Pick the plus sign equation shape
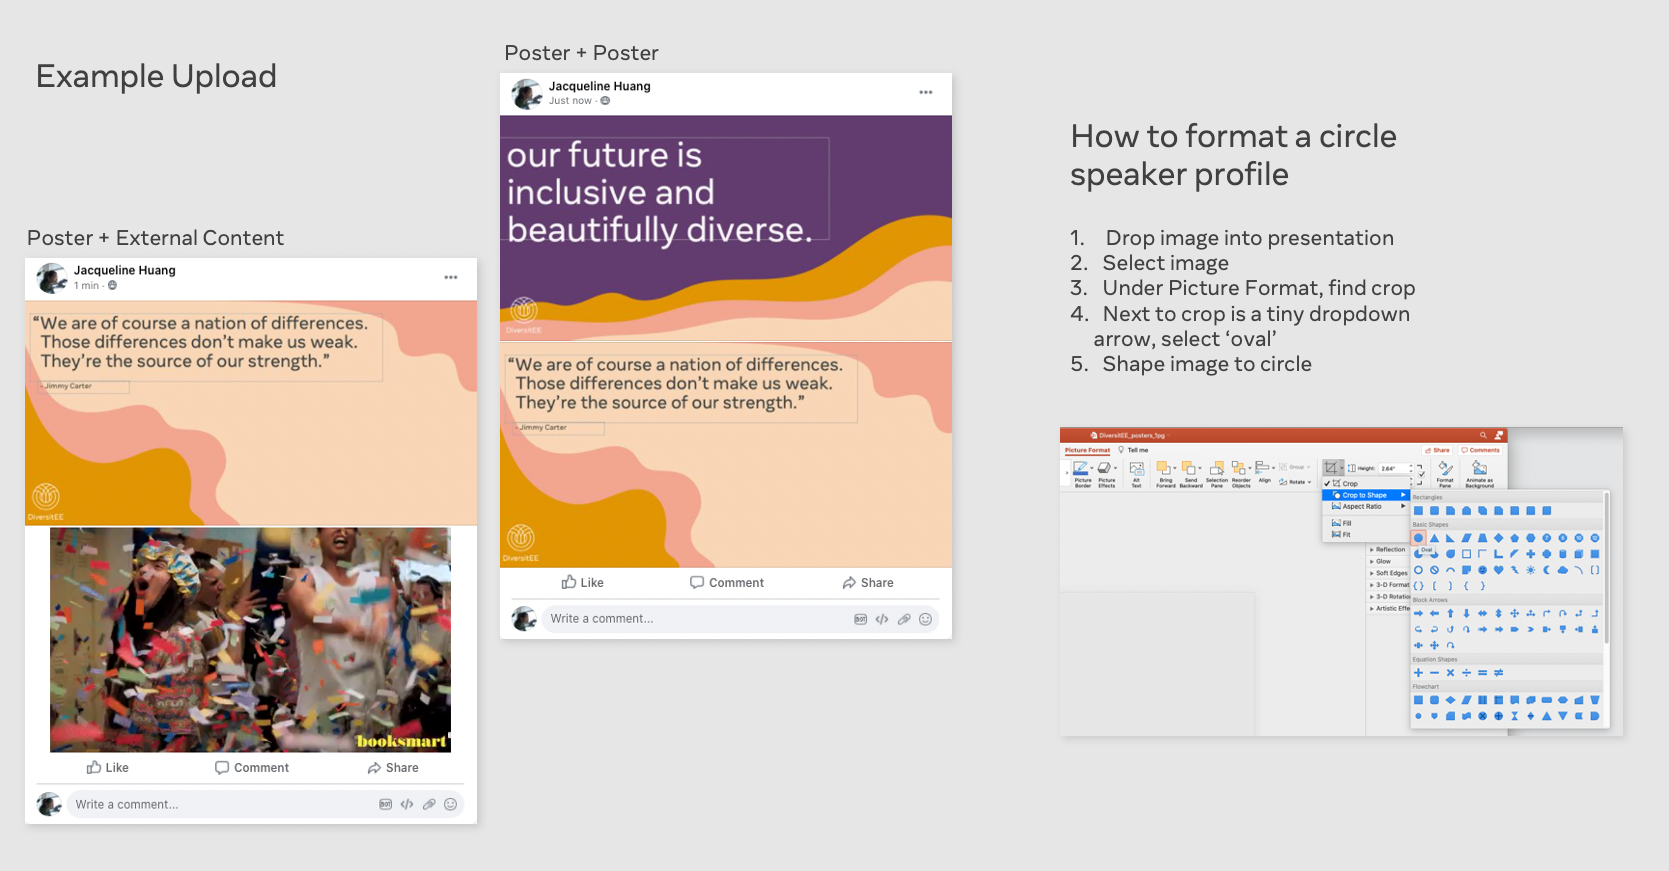1669x871 pixels. [1418, 673]
